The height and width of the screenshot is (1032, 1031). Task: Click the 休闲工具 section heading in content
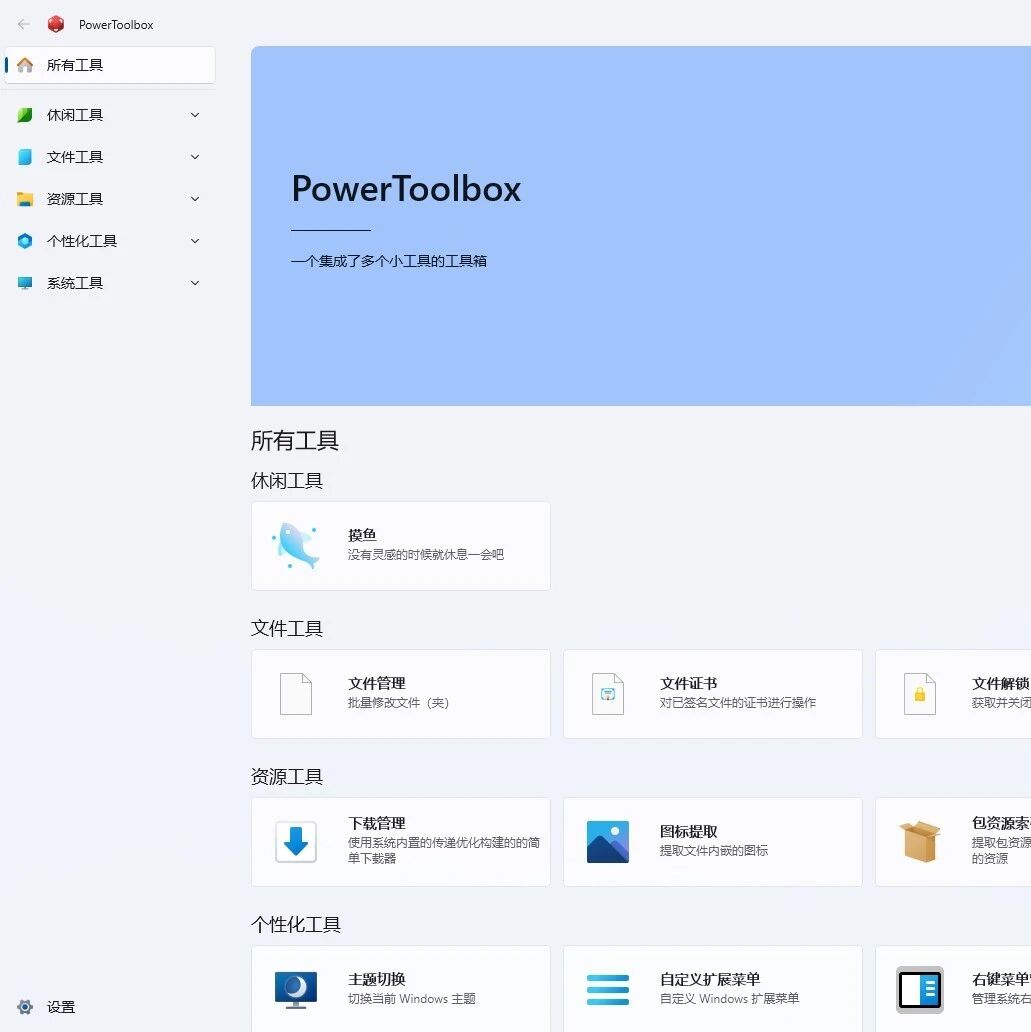pyautogui.click(x=287, y=480)
